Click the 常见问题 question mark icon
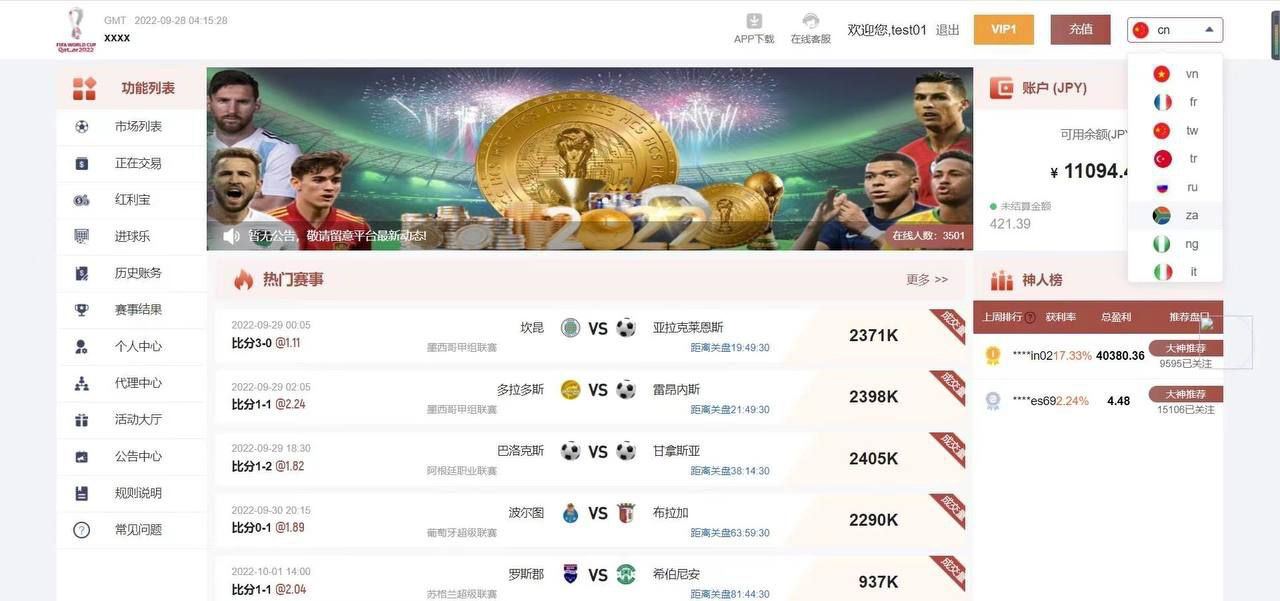The height and width of the screenshot is (601, 1280). 82,530
